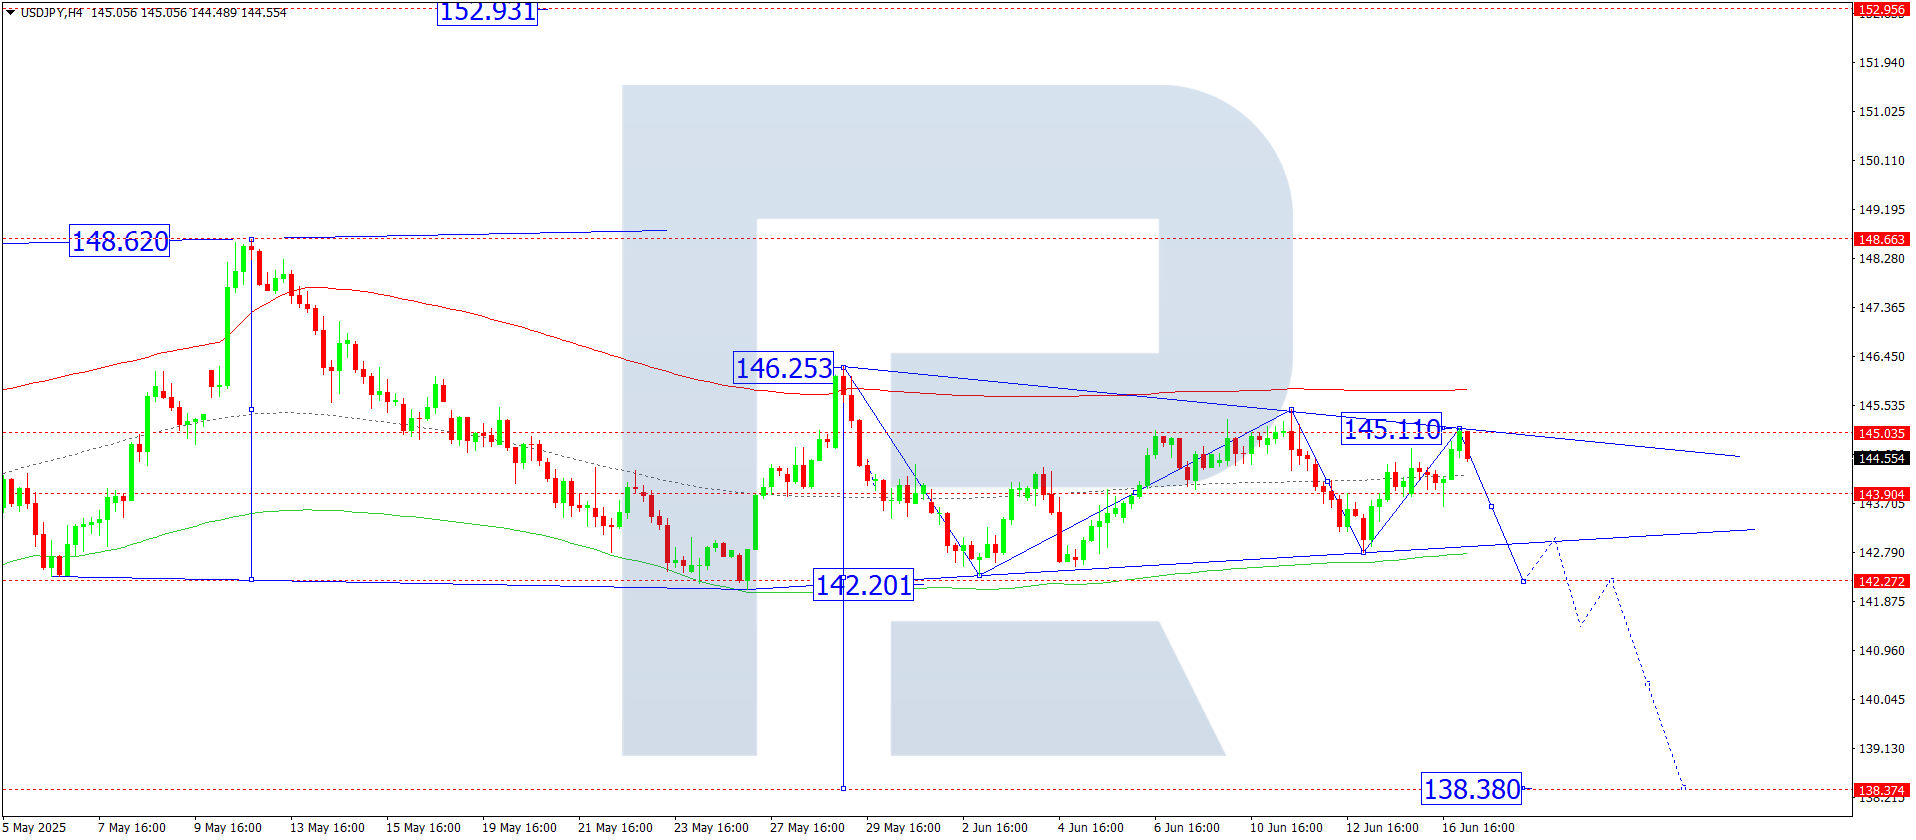This screenshot has width=1916, height=840.
Task: Click the red 138.374 axis price tag
Action: [x=1882, y=790]
